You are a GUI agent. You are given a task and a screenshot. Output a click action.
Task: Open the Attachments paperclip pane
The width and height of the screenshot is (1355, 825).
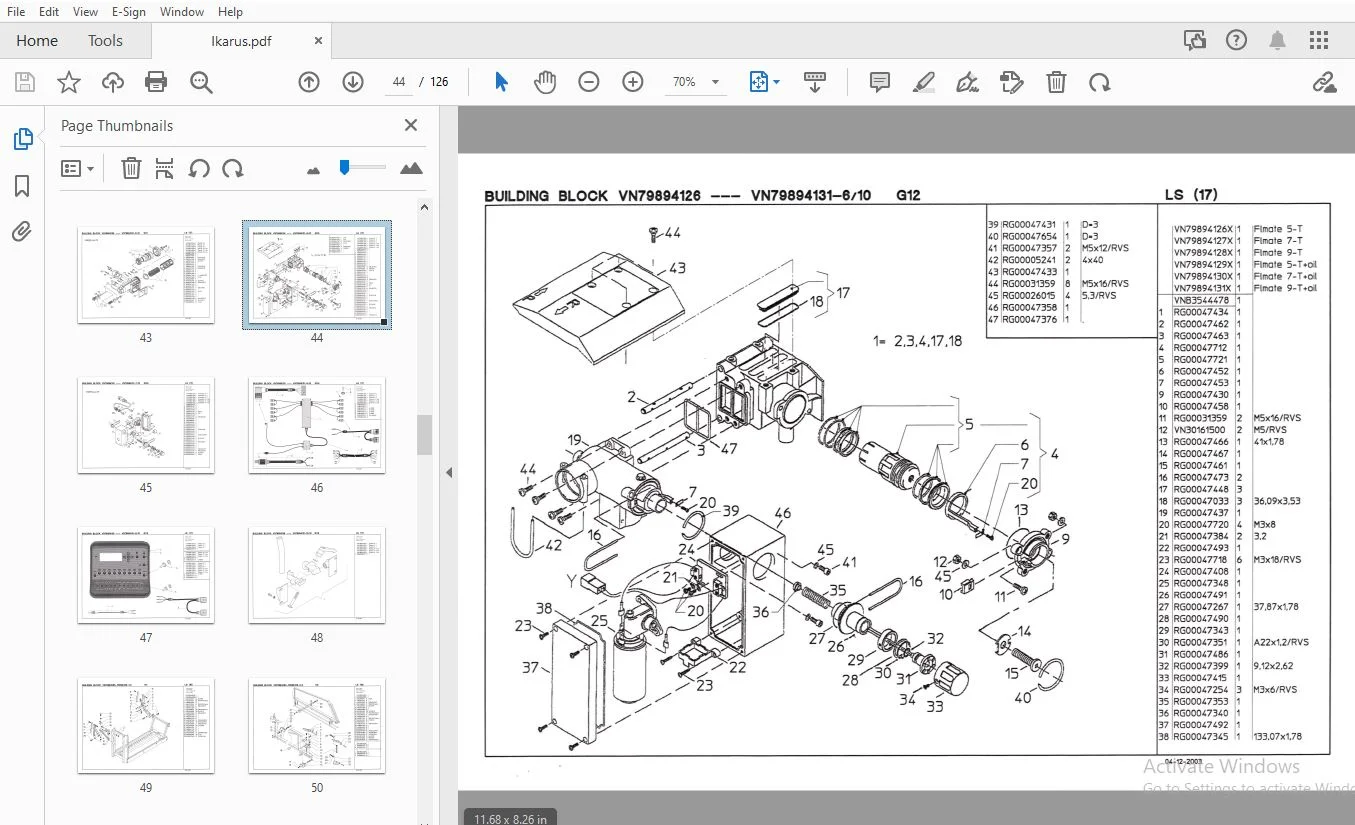point(22,232)
